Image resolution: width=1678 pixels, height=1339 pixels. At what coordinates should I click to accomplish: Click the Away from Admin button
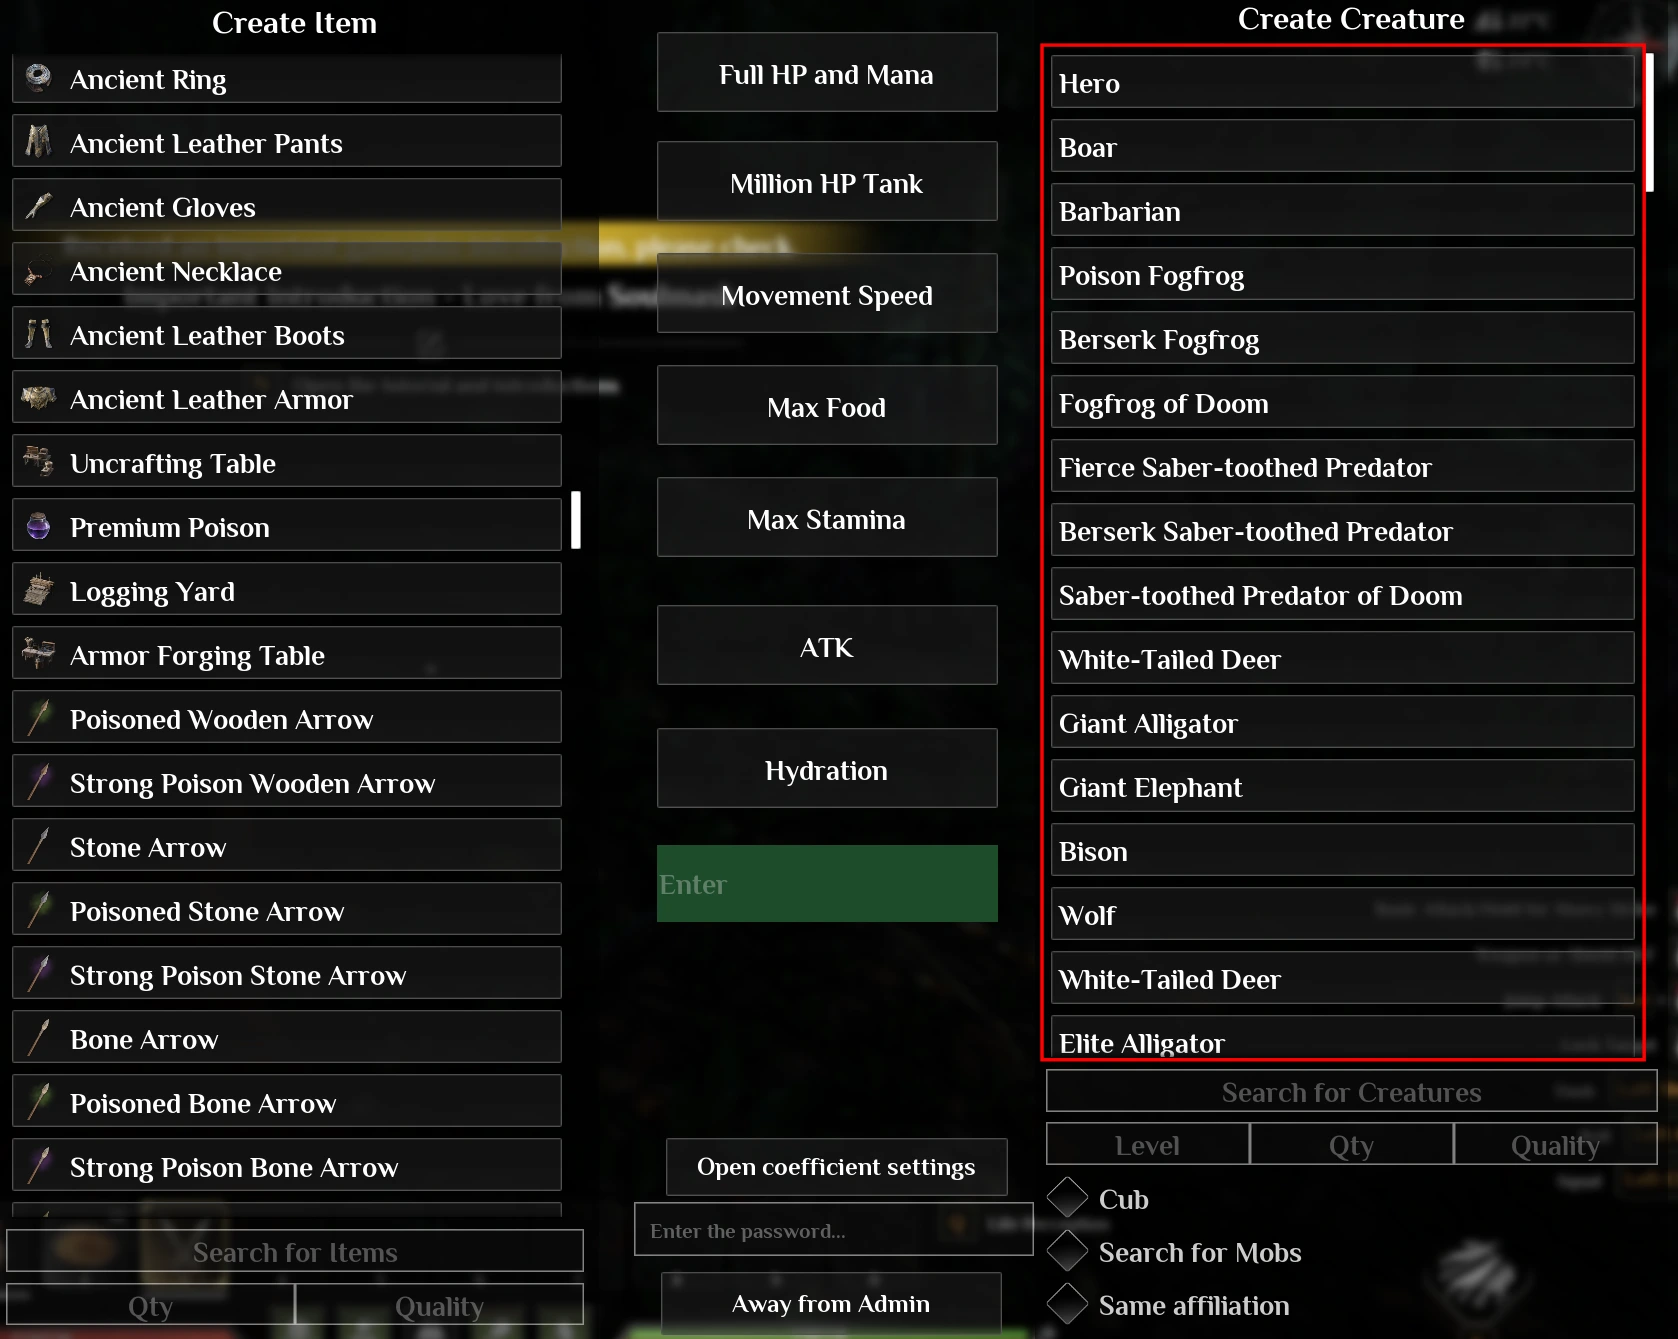pos(831,1303)
